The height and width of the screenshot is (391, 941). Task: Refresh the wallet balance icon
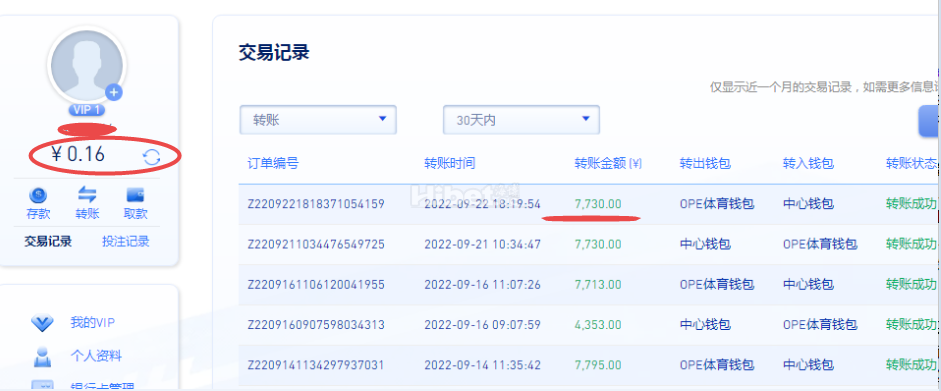pos(151,157)
